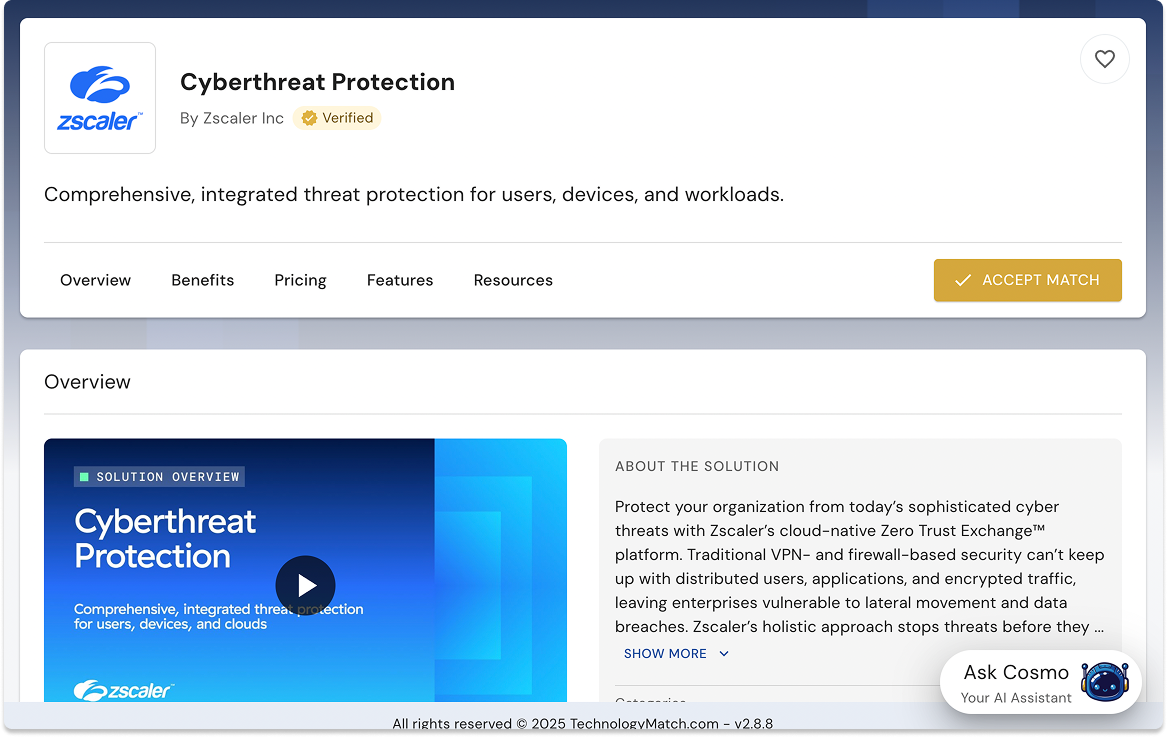Click the Cyberthreat Protection title
Viewport: 1167px width, 737px height.
click(x=317, y=82)
